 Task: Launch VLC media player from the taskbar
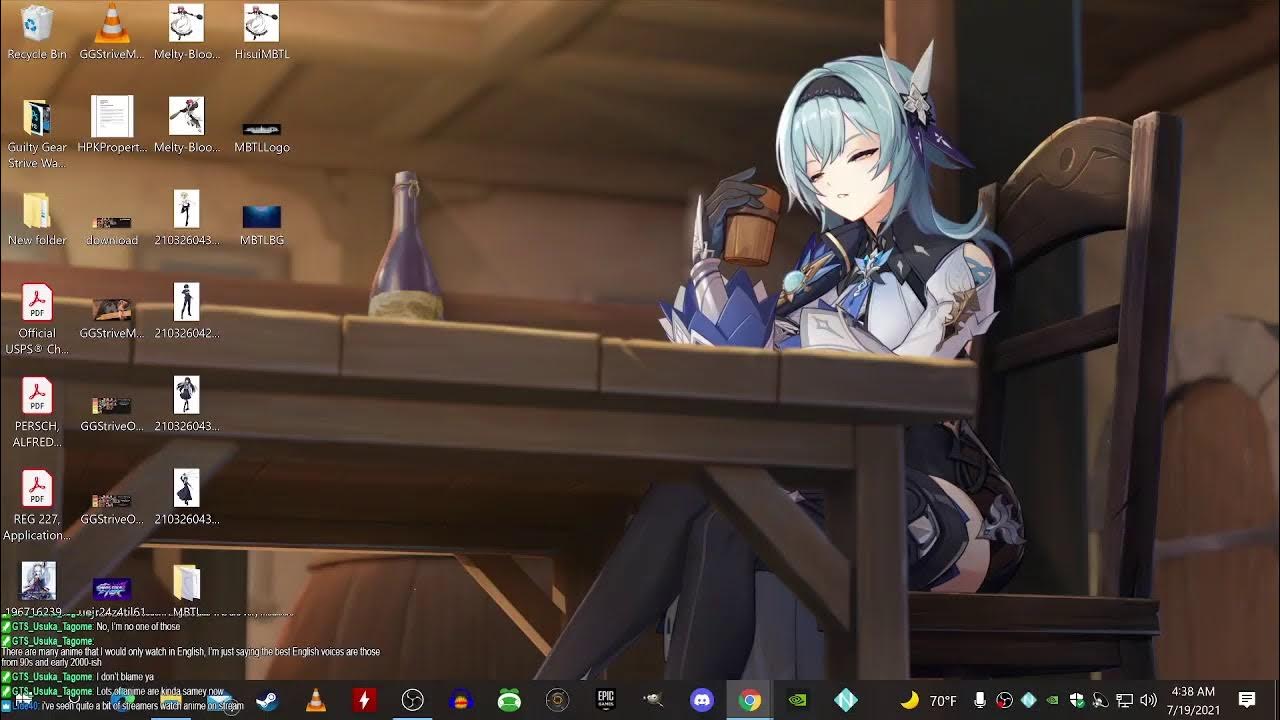pyautogui.click(x=315, y=701)
